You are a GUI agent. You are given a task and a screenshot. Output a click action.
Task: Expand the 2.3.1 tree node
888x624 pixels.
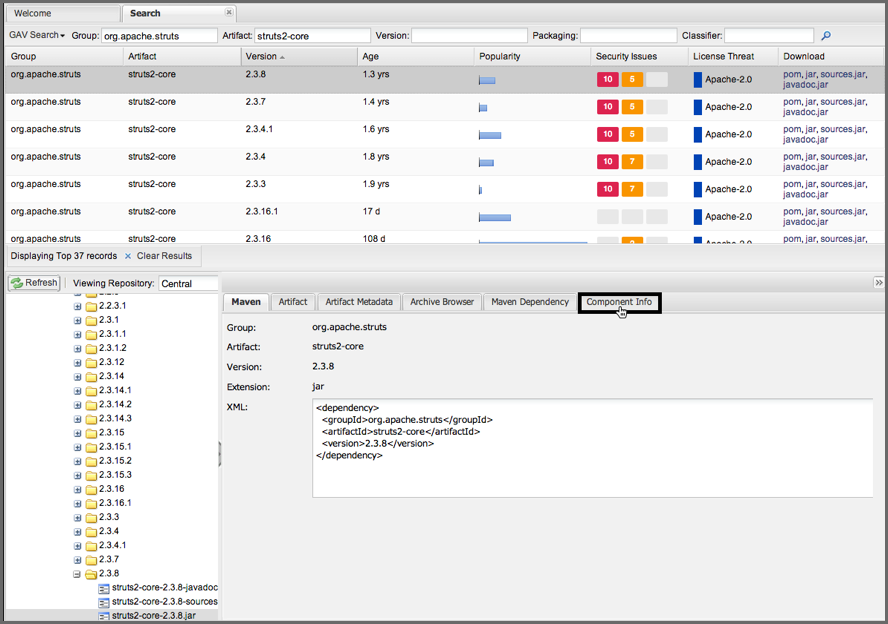coord(78,320)
